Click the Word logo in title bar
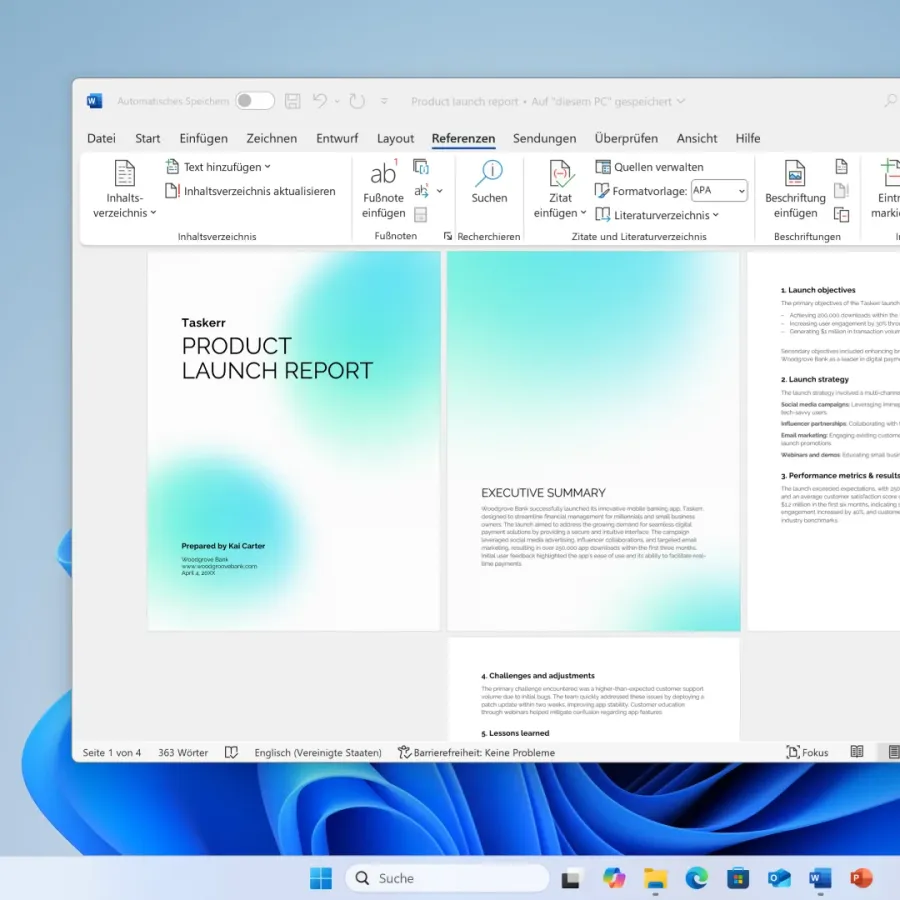This screenshot has width=900, height=900. 94,101
